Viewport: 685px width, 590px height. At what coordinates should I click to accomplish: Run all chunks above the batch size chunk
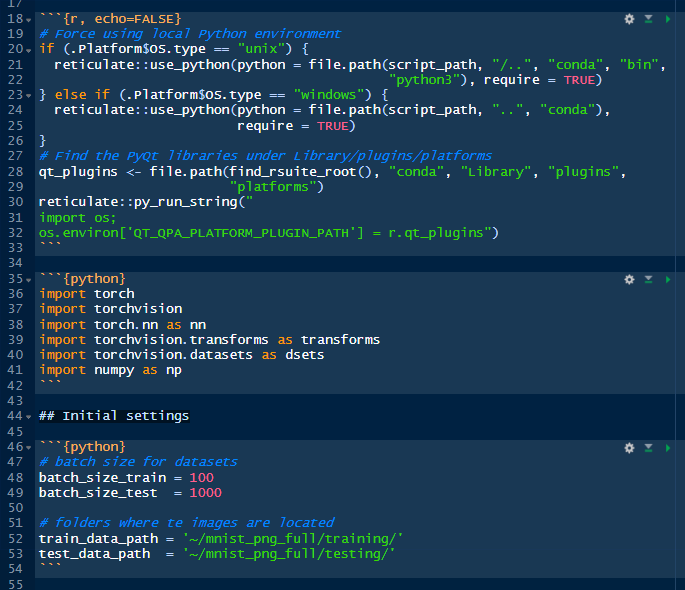coord(648,448)
